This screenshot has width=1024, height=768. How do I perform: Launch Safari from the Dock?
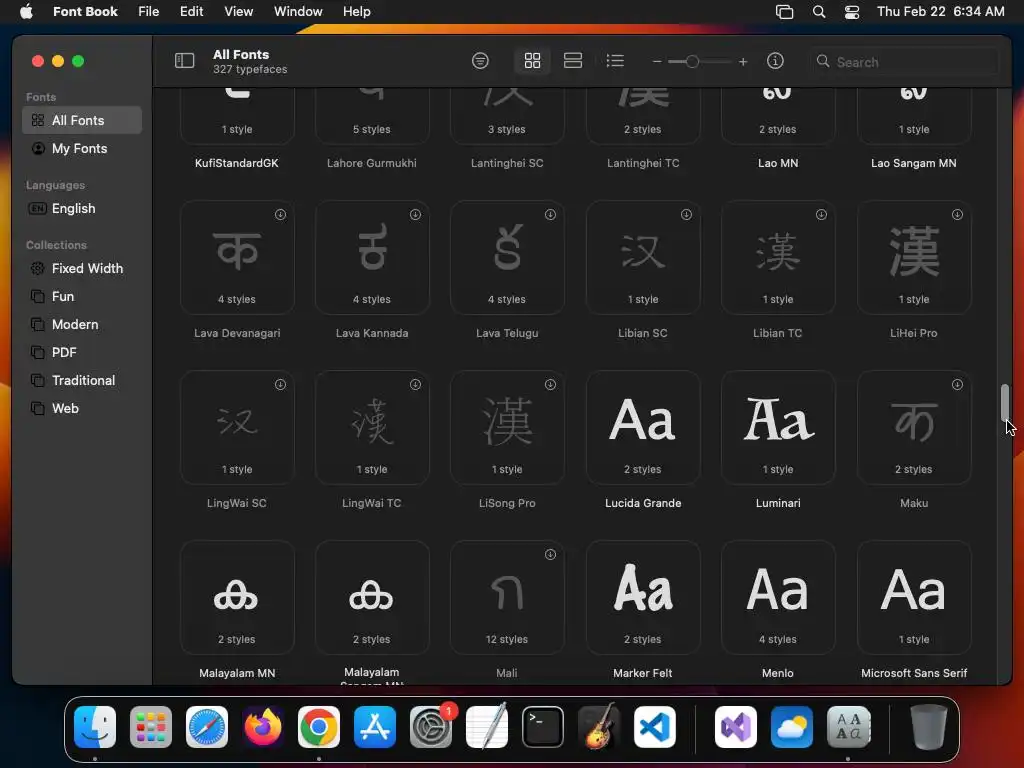coord(207,727)
